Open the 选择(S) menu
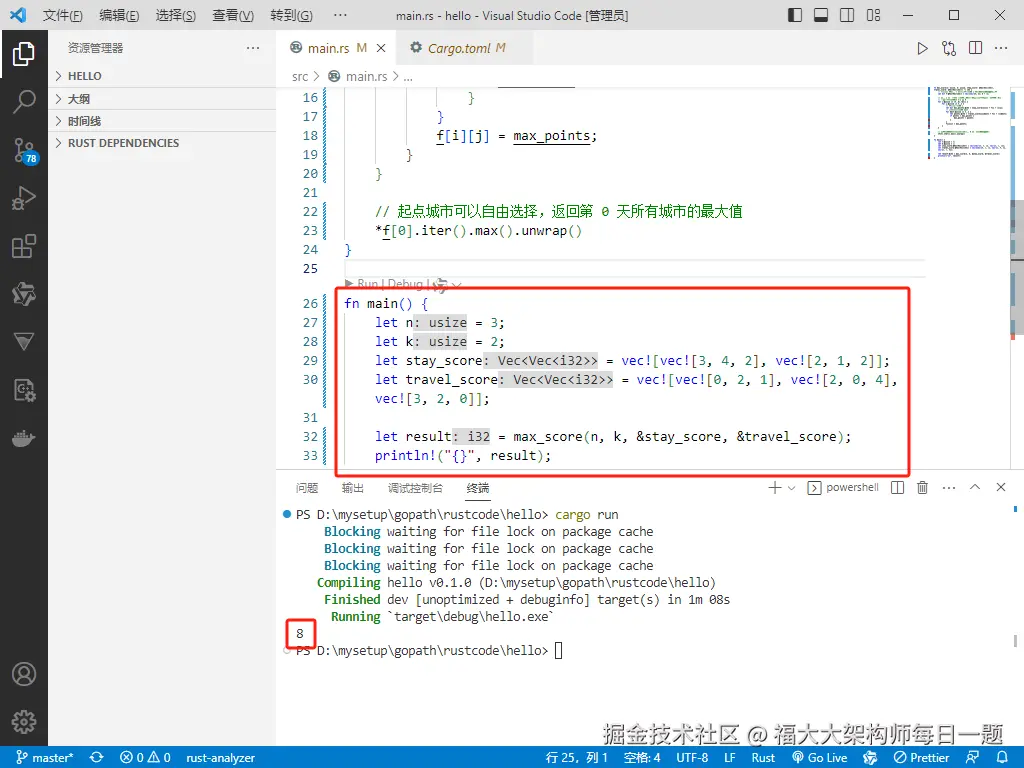 [x=176, y=15]
